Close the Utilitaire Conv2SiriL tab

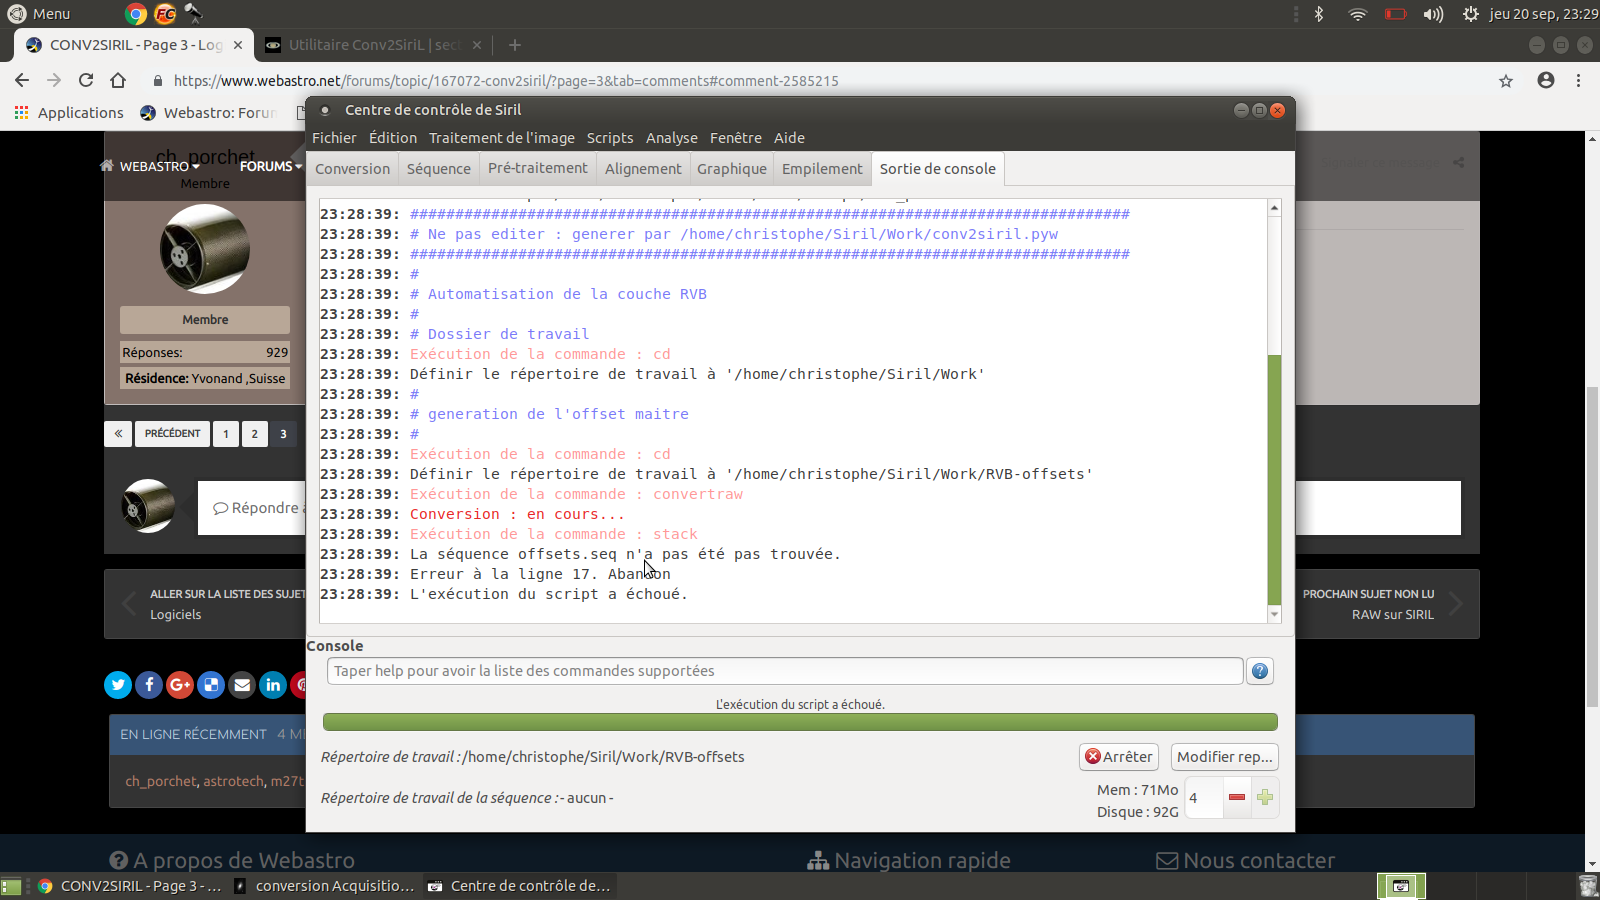tap(477, 45)
